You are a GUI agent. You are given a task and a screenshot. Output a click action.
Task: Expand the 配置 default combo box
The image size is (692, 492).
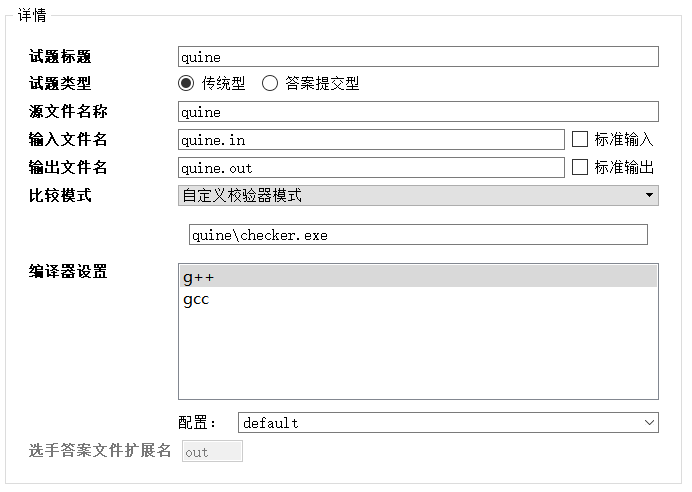click(x=448, y=423)
